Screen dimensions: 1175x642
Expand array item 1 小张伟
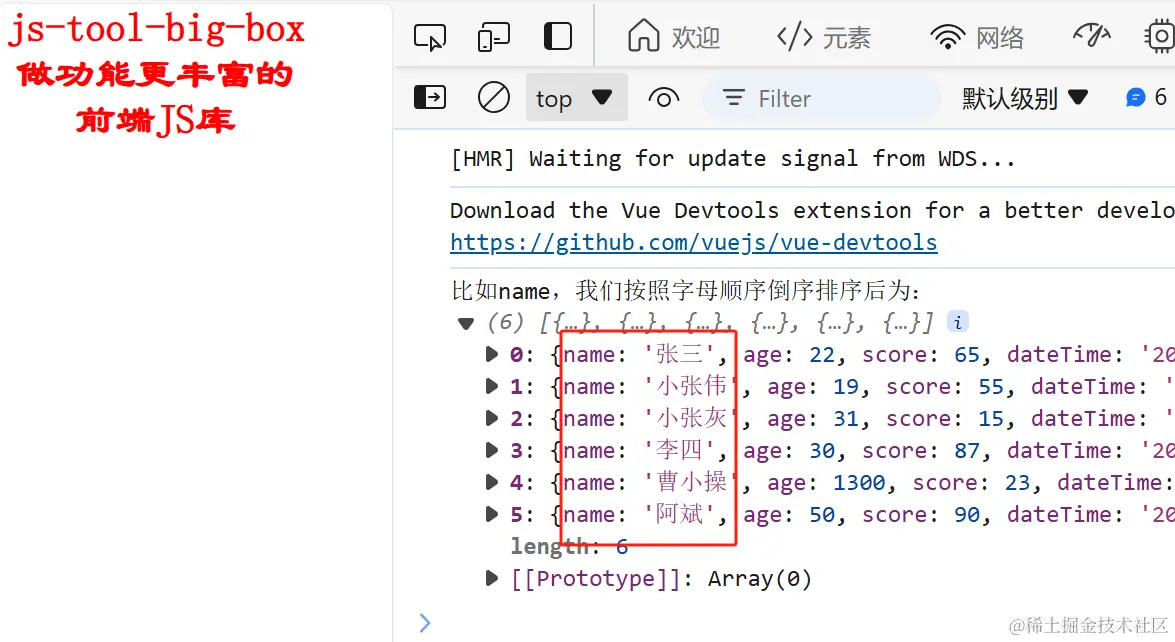[x=492, y=386]
